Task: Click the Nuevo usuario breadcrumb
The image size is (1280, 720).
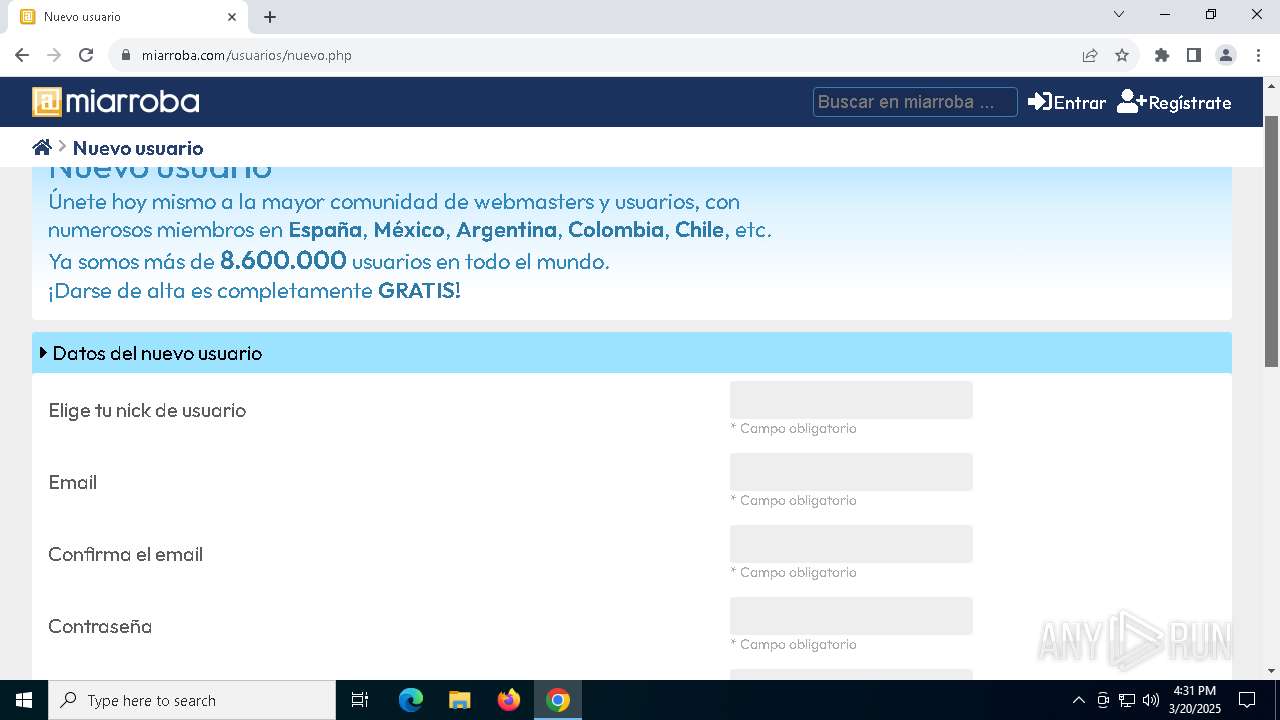Action: point(138,149)
